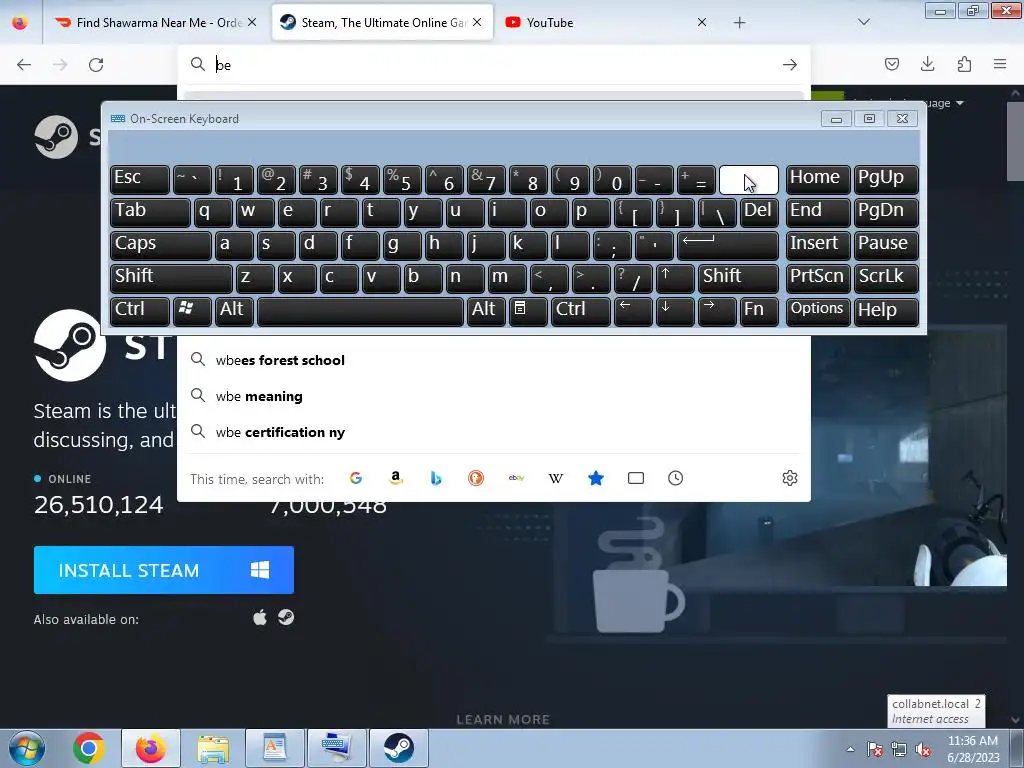Expand the language dropdown on Steam page
This screenshot has height=768, width=1024.
959,103
